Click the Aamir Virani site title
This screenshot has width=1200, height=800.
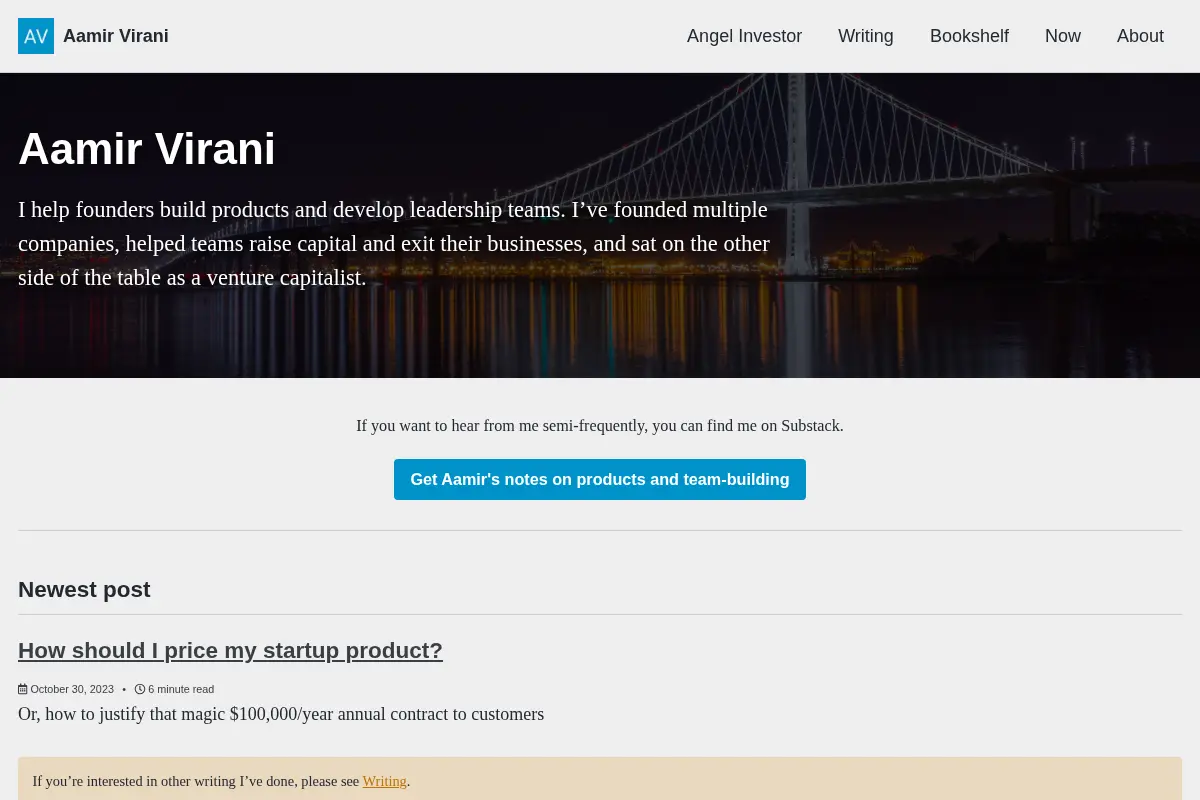pyautogui.click(x=116, y=36)
